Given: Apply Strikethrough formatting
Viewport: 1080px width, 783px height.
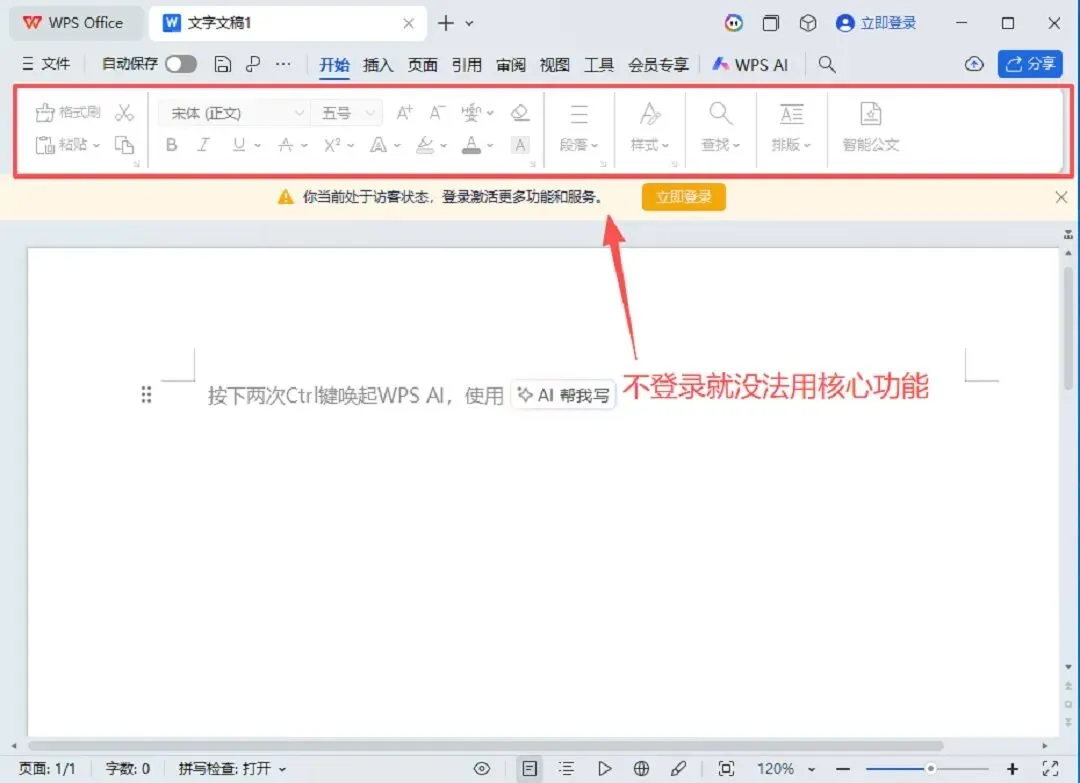Looking at the screenshot, I should pos(285,145).
